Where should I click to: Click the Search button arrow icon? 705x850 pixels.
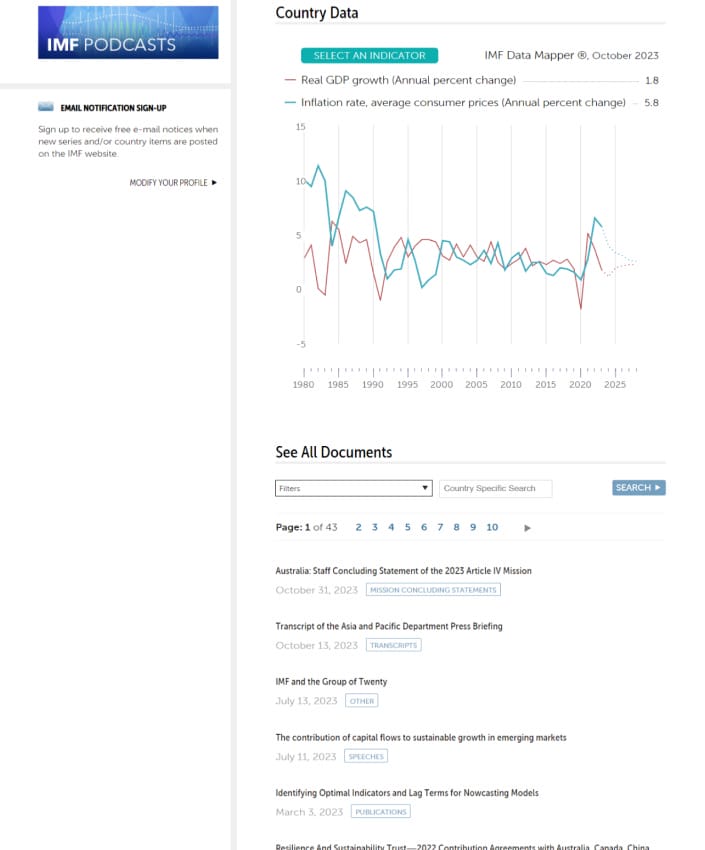pos(655,487)
